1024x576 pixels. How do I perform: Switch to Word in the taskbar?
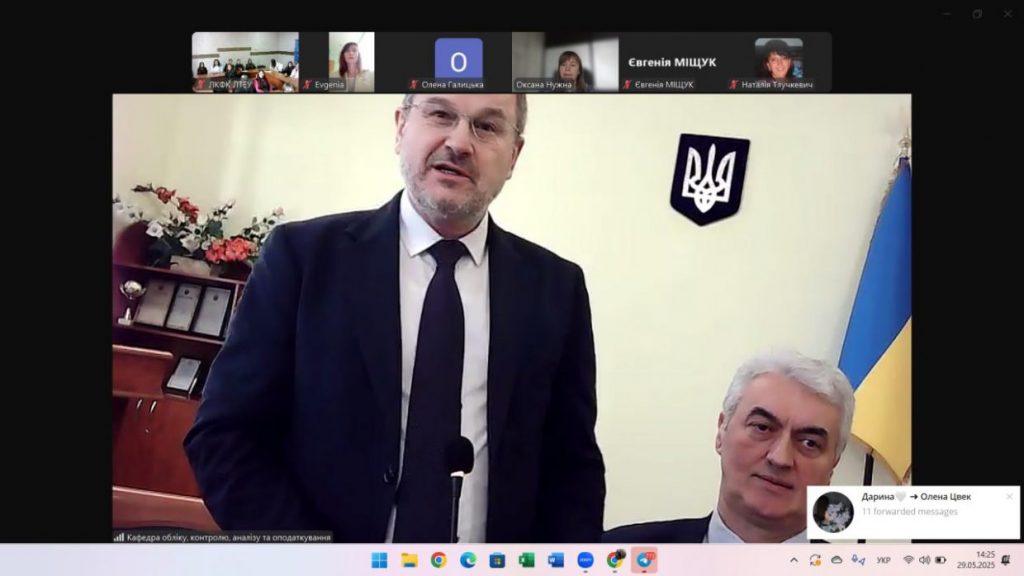coord(556,560)
